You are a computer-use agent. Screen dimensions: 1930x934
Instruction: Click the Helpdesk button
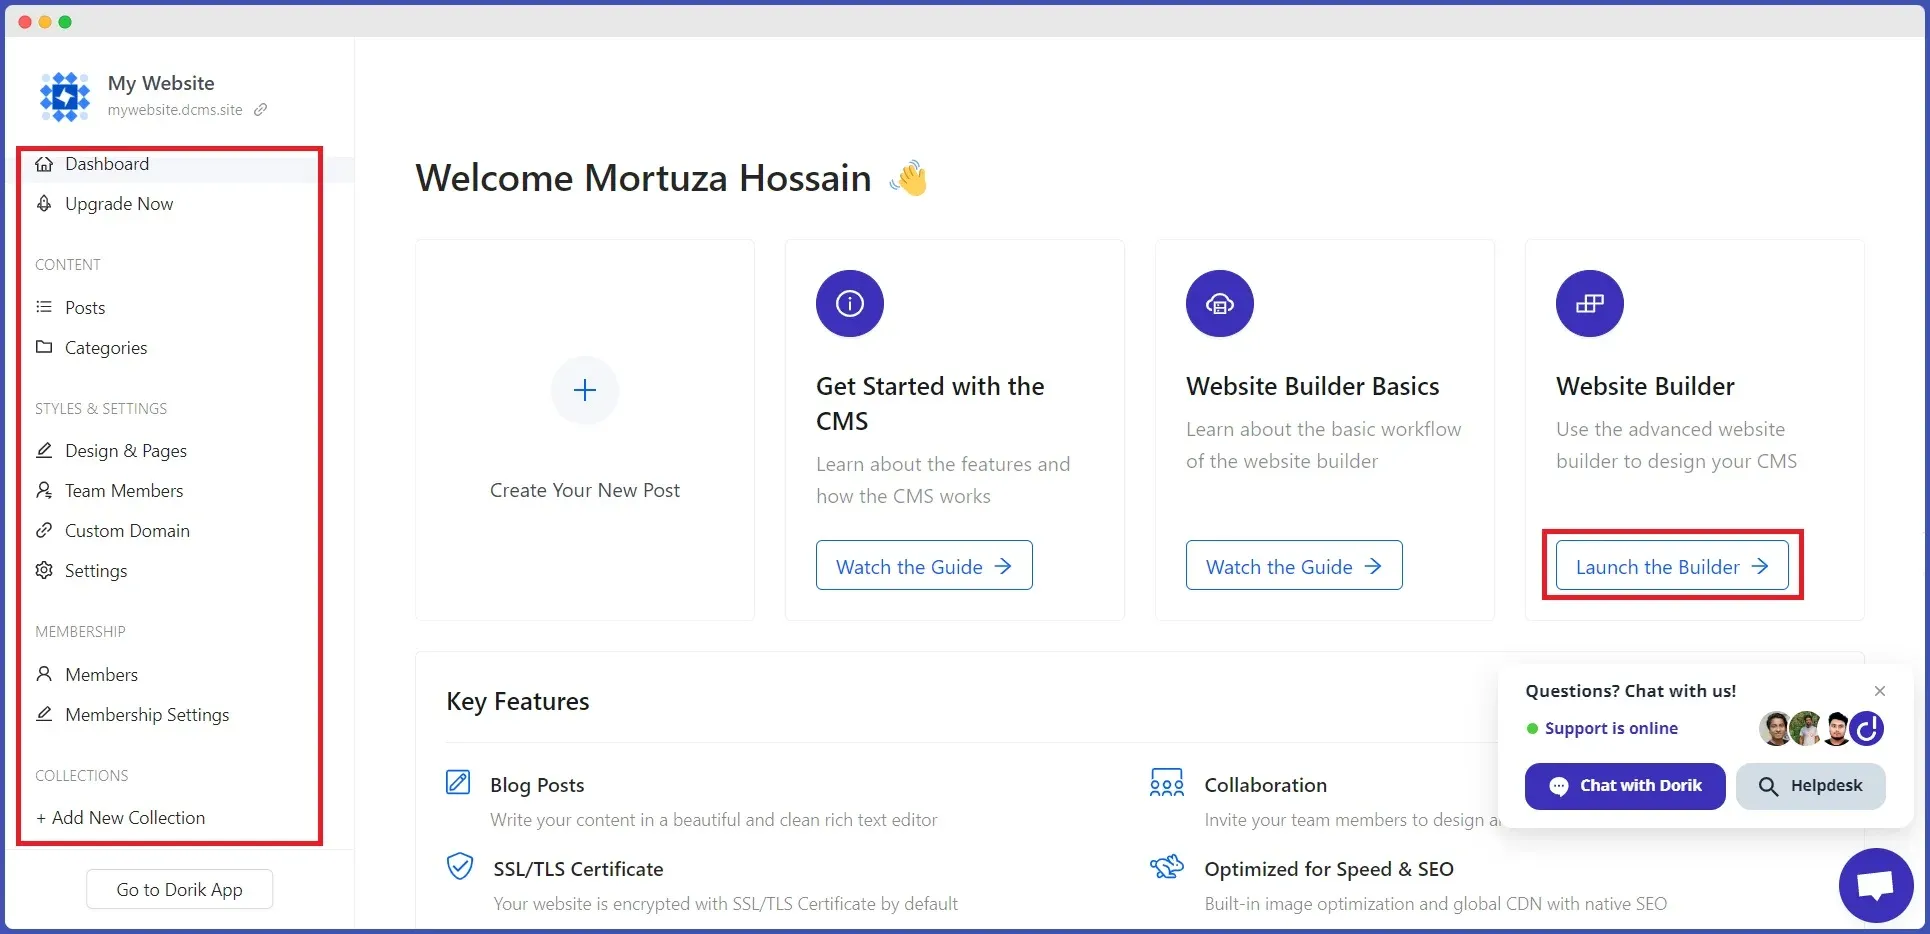(x=1811, y=786)
